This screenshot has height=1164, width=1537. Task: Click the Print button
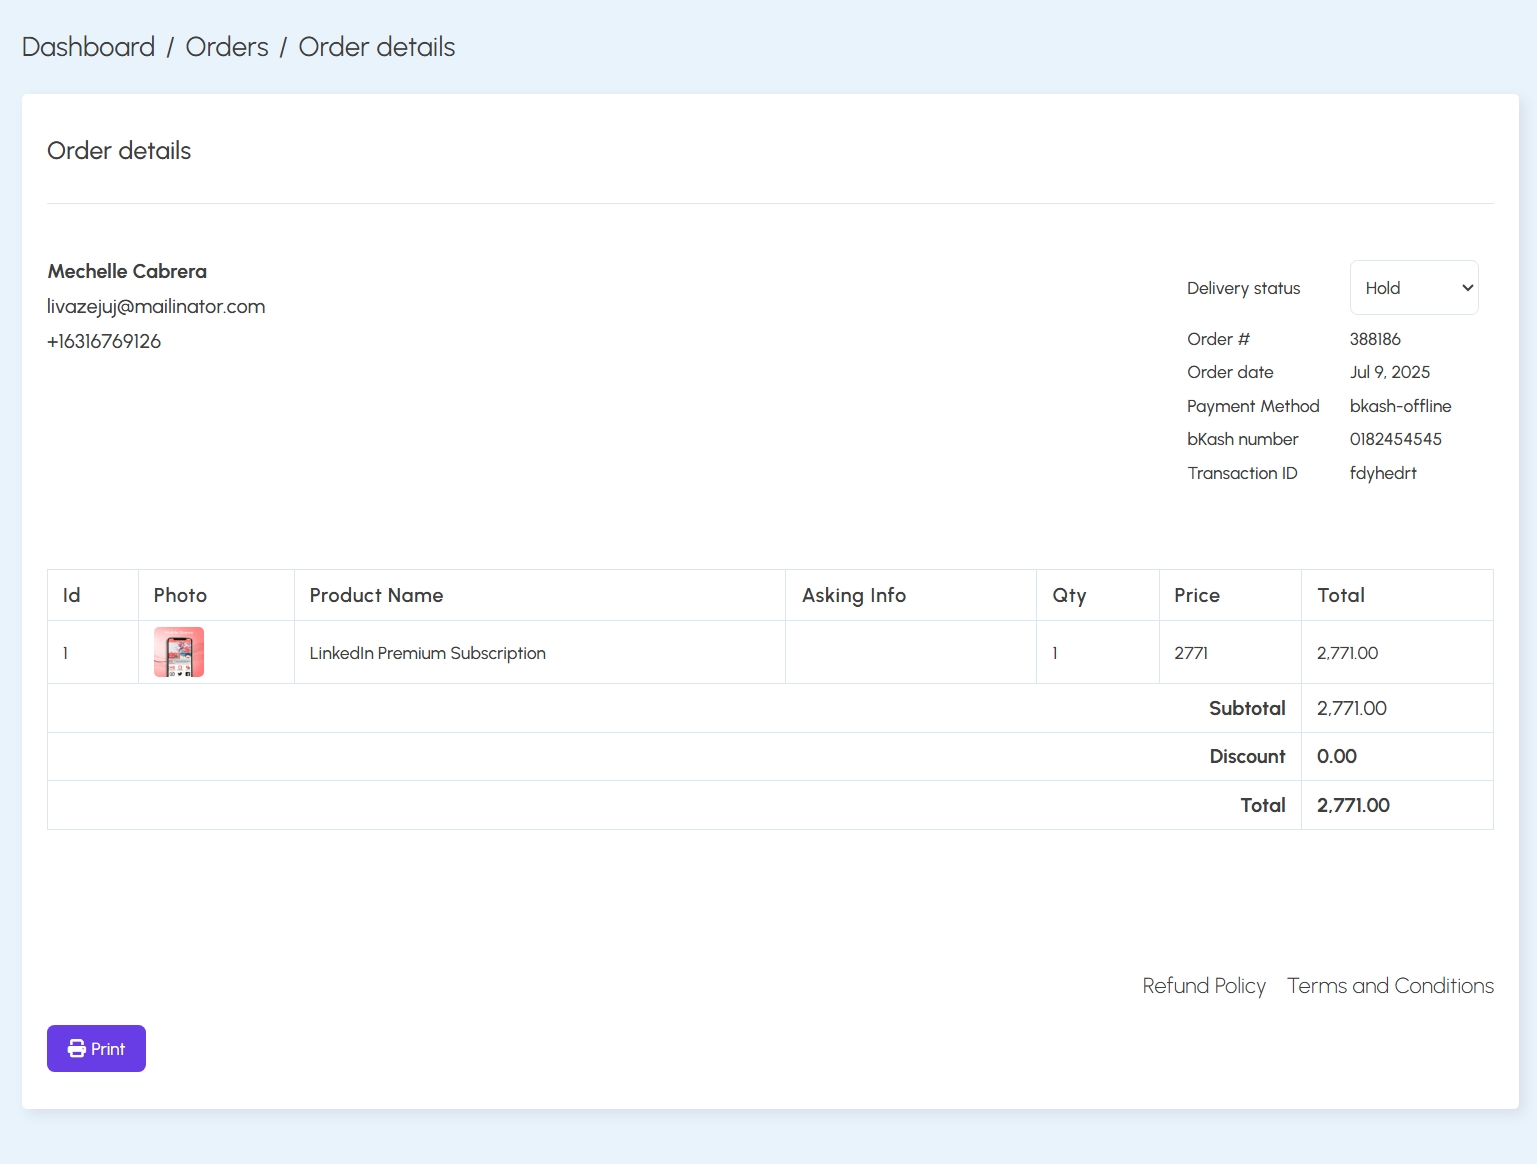pyautogui.click(x=96, y=1048)
